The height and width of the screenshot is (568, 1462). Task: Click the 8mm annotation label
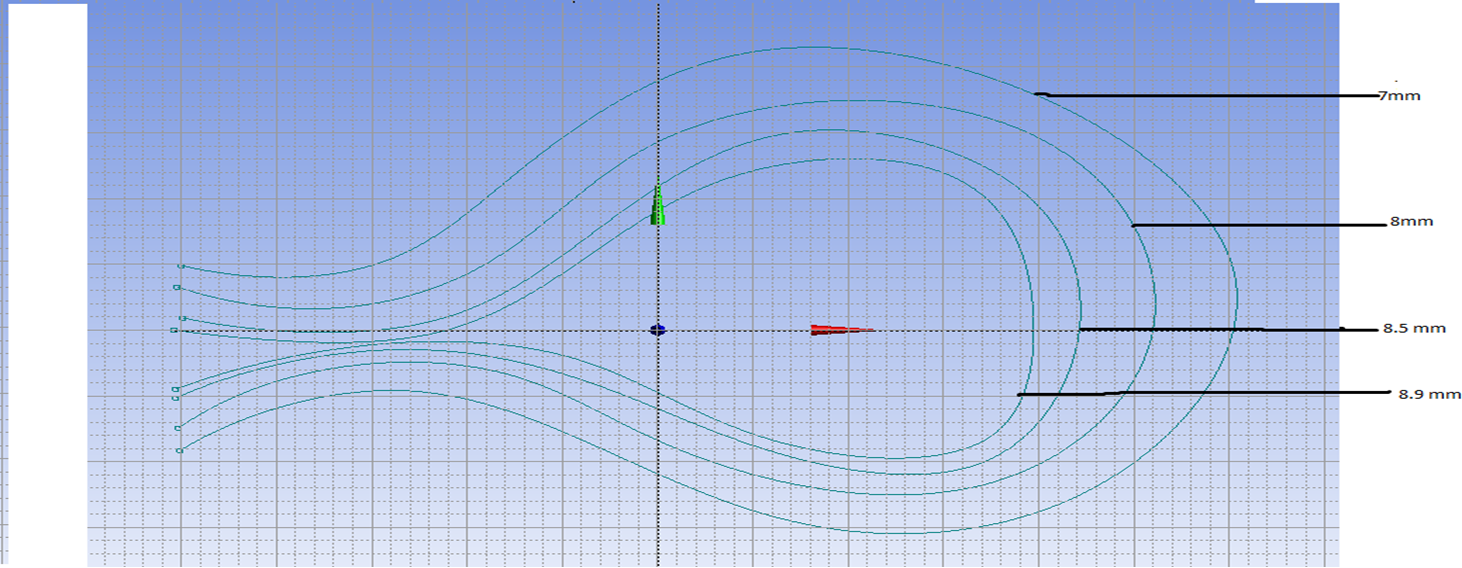(x=1411, y=221)
